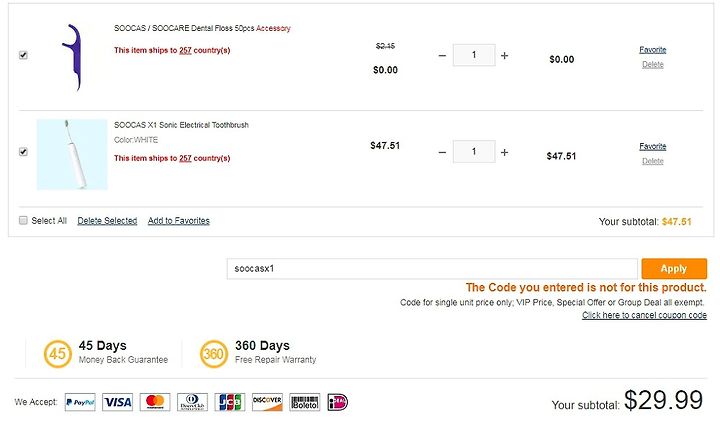Viewport: 720px width, 424px height.
Task: Click the Discover payment icon
Action: tap(267, 402)
